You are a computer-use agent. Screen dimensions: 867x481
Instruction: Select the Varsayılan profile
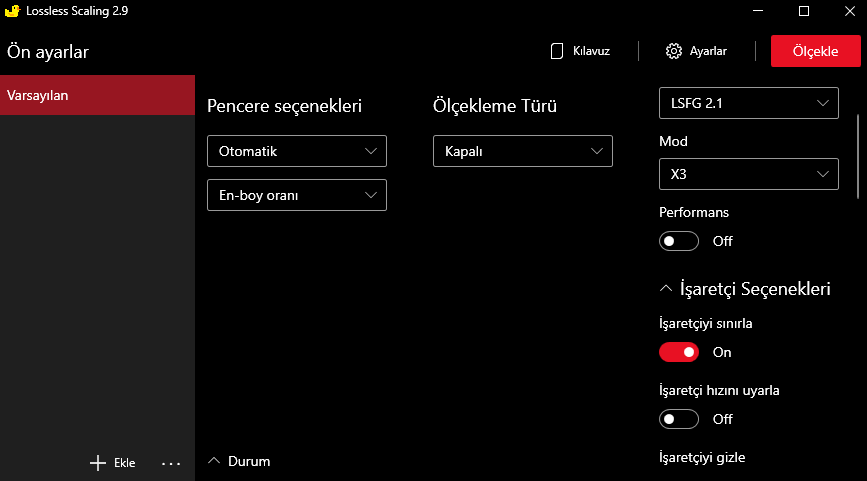tap(97, 95)
